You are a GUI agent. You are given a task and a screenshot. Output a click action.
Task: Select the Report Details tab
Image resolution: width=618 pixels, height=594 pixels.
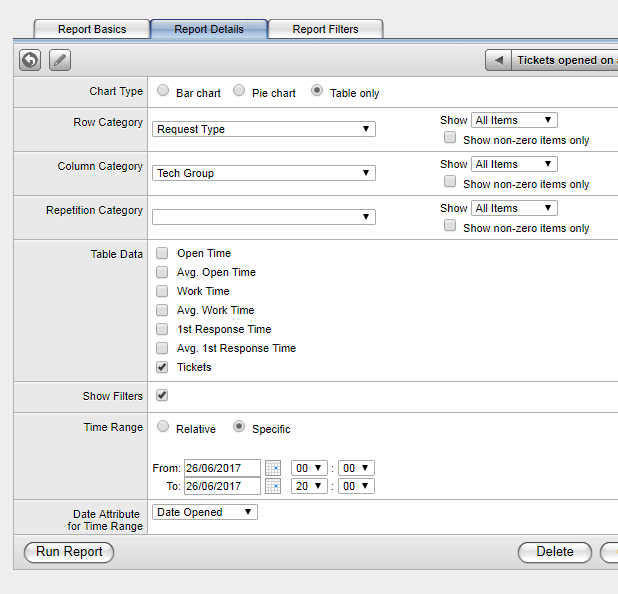[x=209, y=29]
